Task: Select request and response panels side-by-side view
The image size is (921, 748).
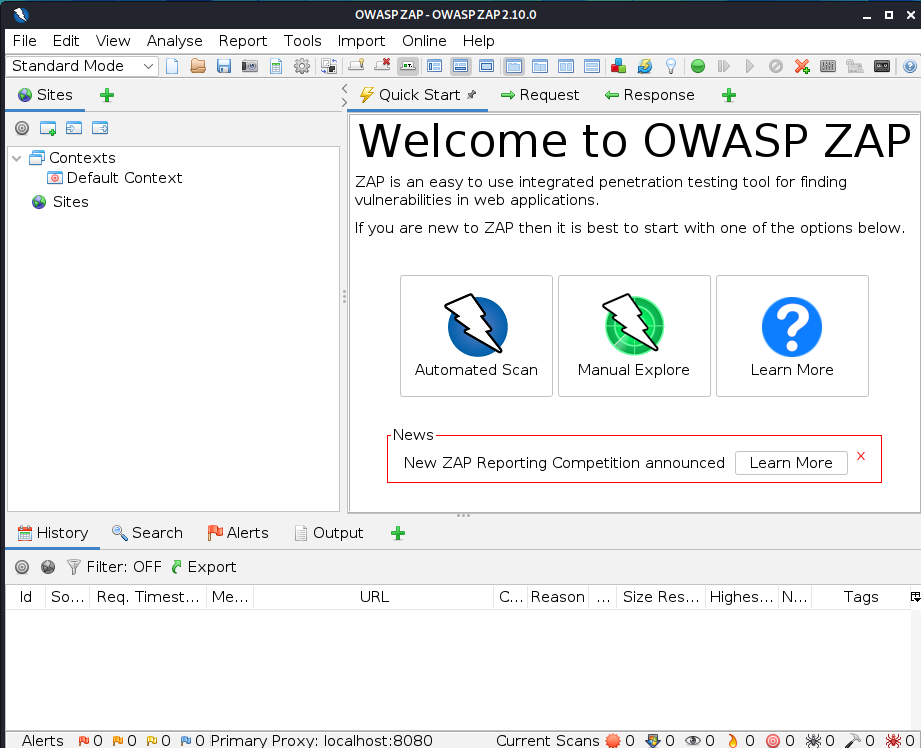Action: pyautogui.click(x=566, y=66)
